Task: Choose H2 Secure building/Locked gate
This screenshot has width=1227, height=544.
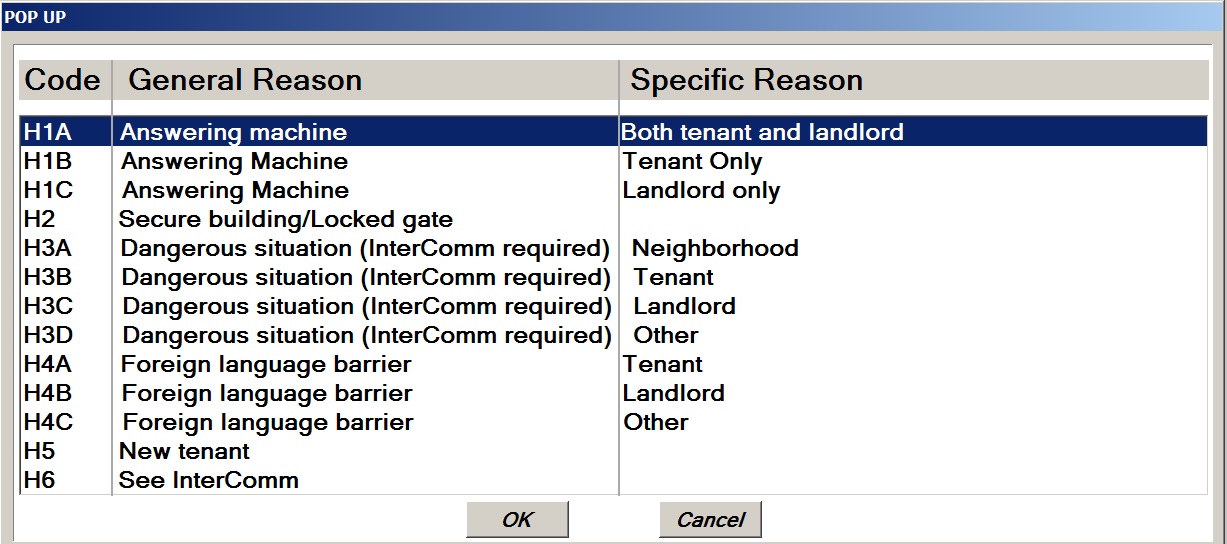Action: tap(285, 219)
